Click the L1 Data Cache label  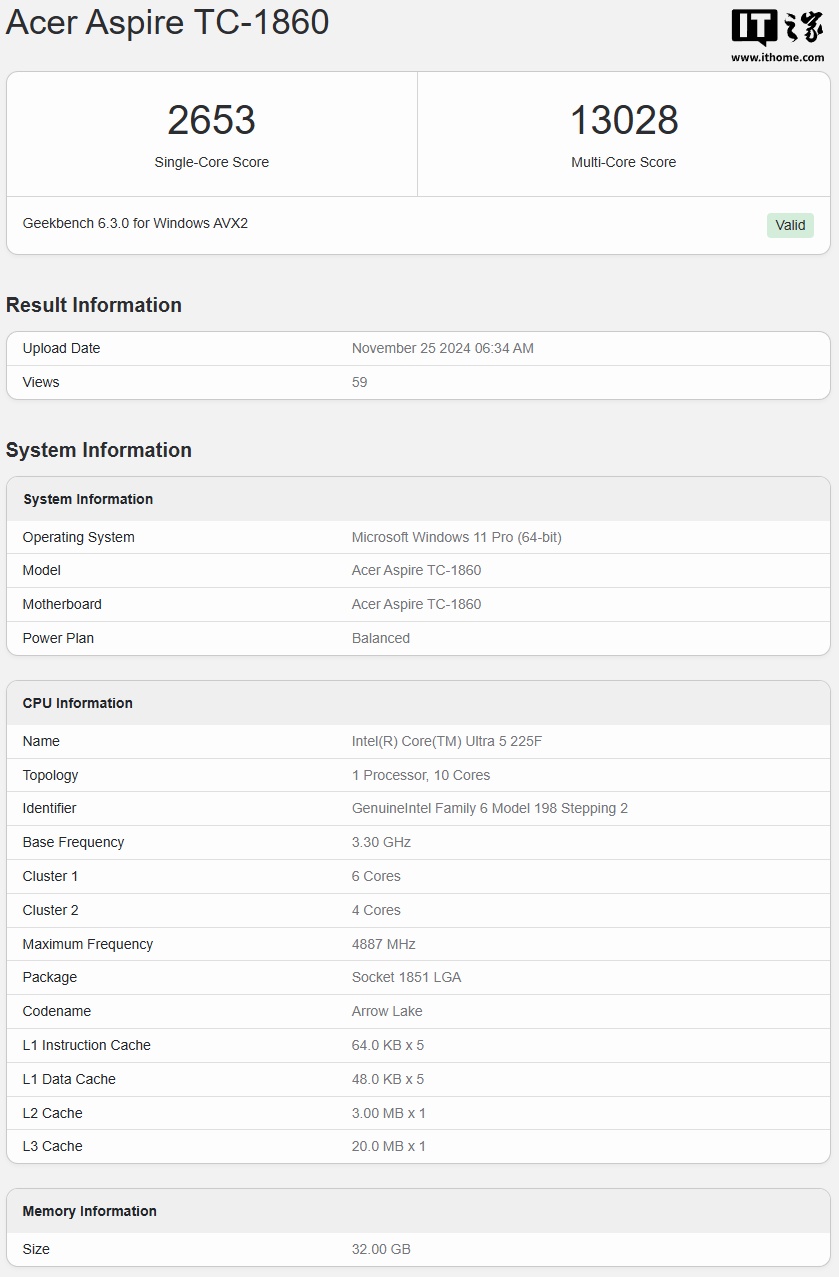pyautogui.click(x=69, y=1079)
